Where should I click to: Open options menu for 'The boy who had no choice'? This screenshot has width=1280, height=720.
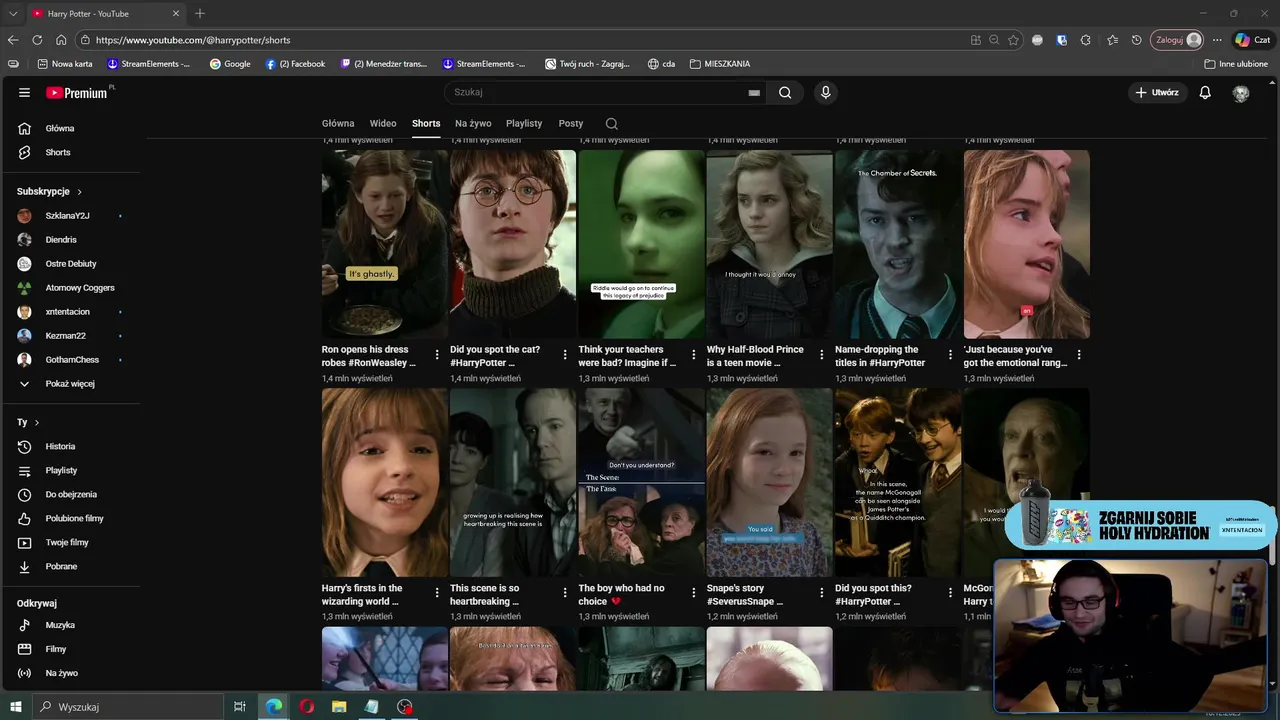coord(694,593)
